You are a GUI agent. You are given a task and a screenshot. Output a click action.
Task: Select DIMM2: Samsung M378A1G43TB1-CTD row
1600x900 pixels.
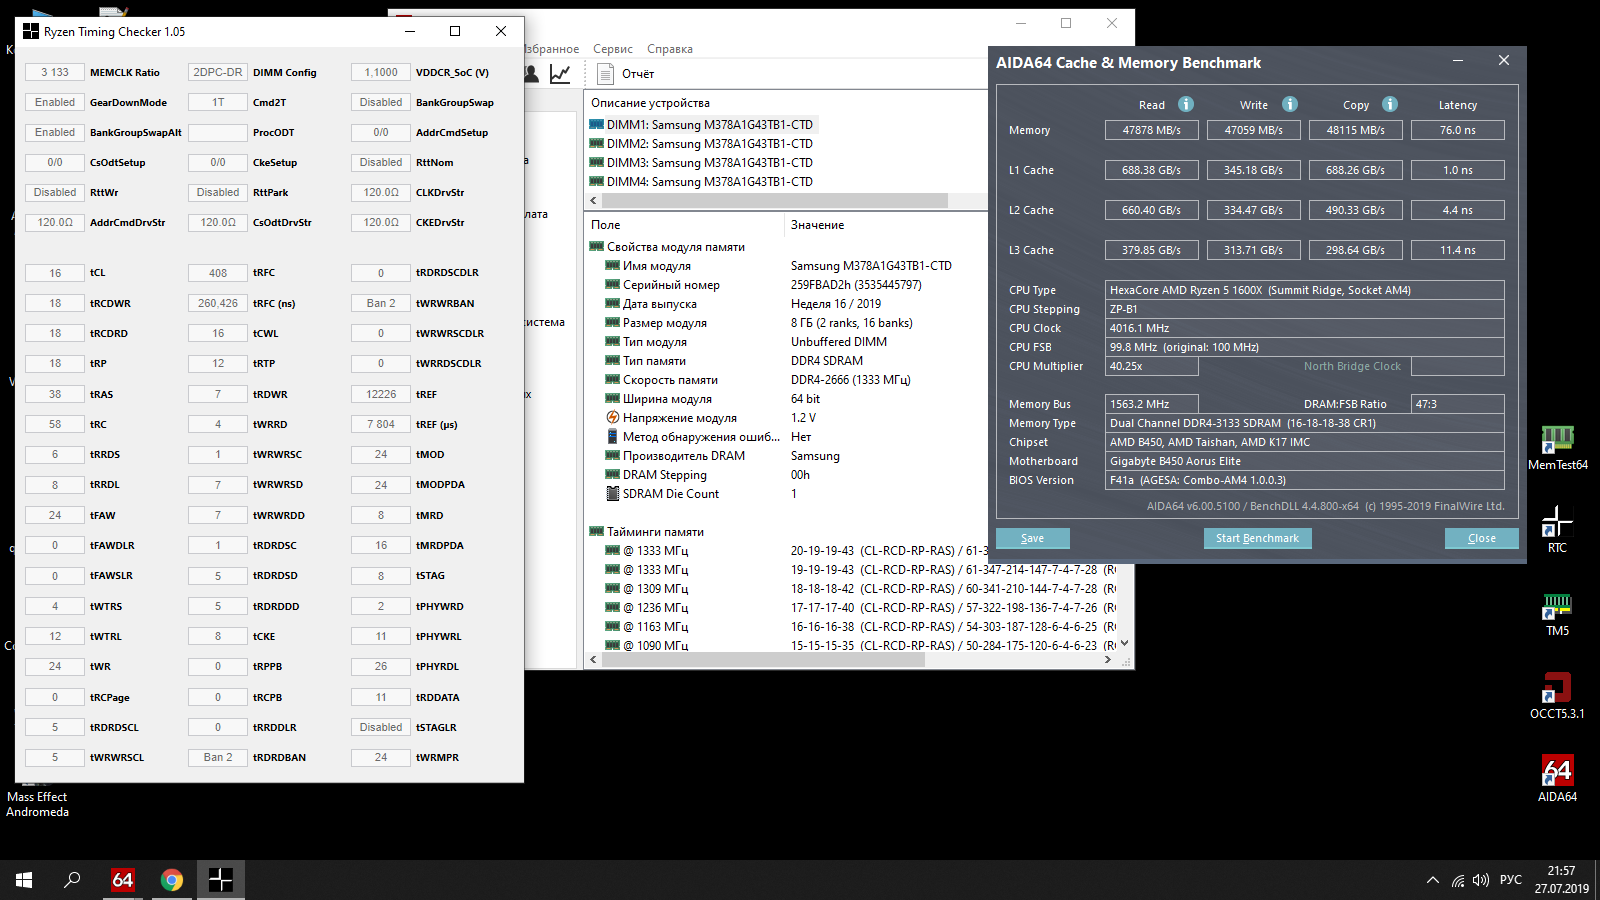pyautogui.click(x=702, y=144)
